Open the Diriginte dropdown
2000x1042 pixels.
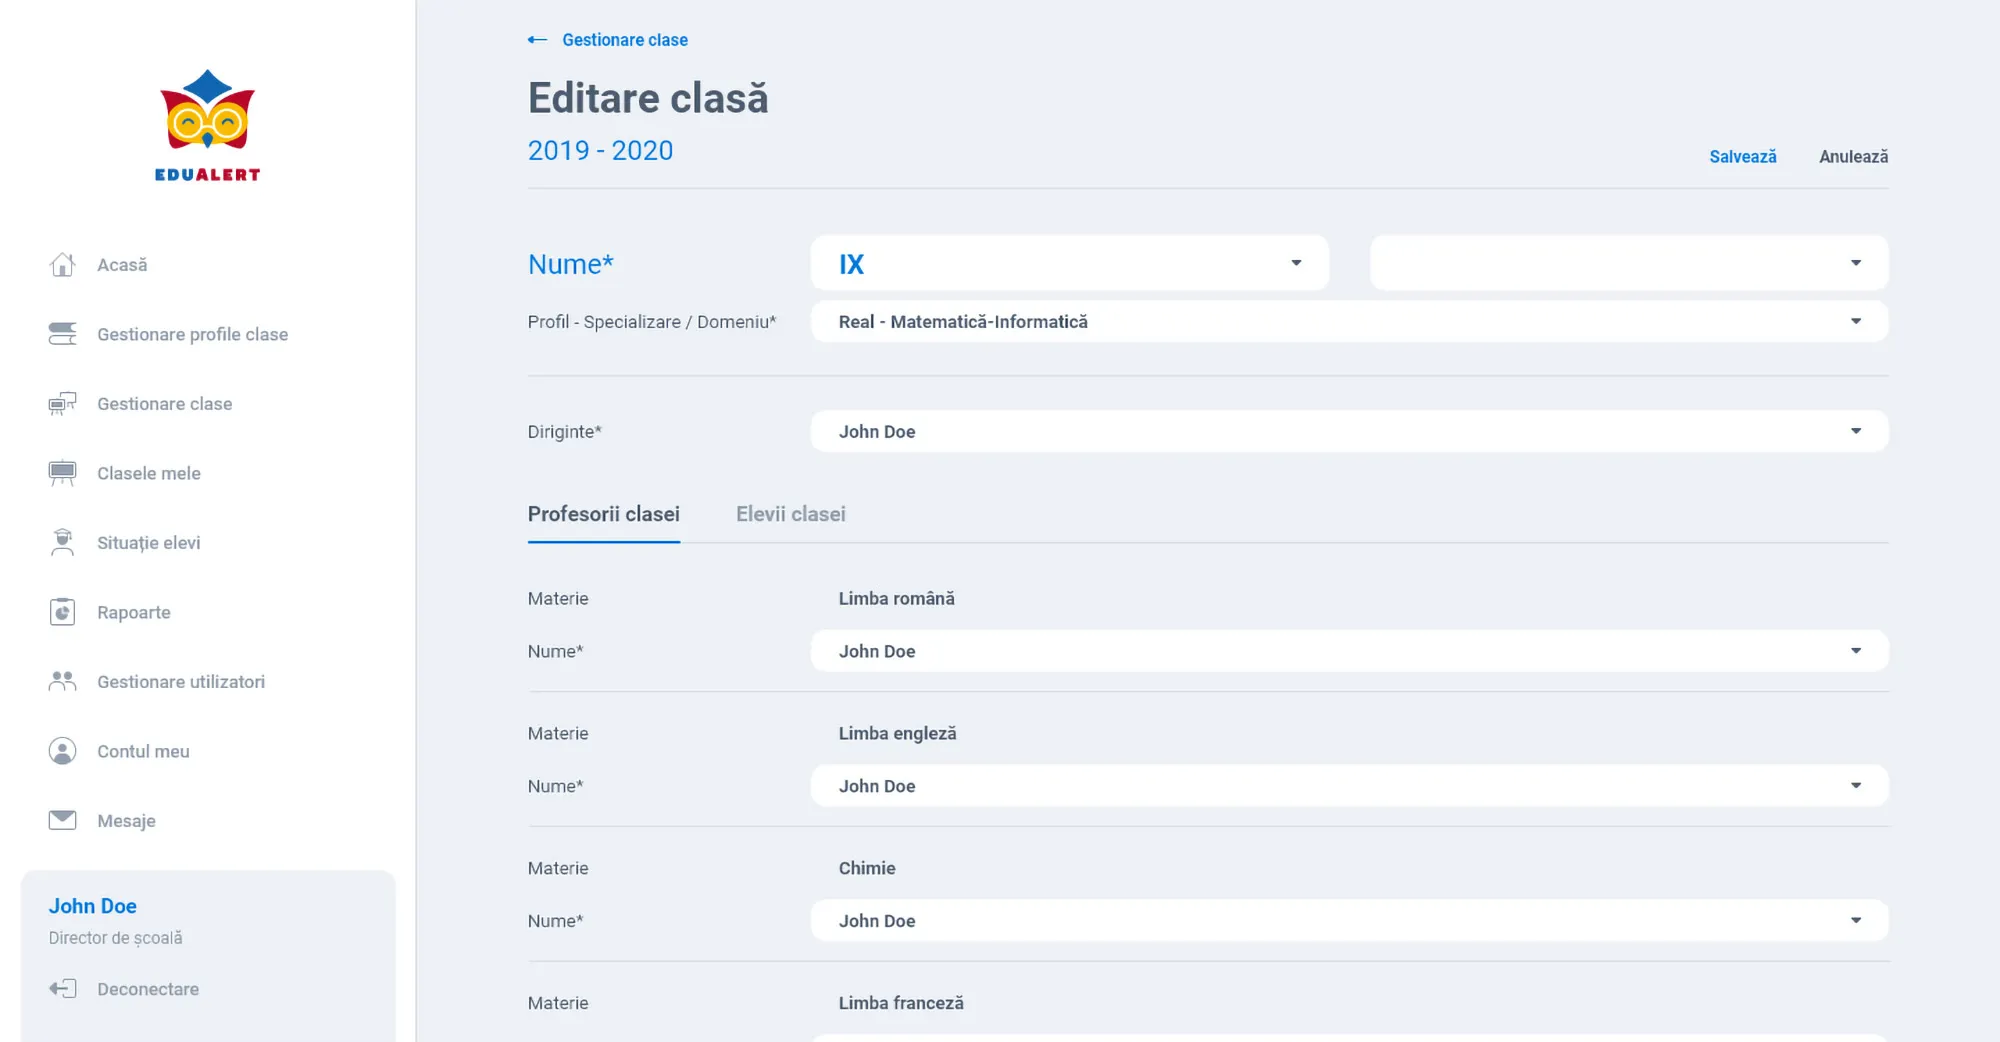[1348, 431]
